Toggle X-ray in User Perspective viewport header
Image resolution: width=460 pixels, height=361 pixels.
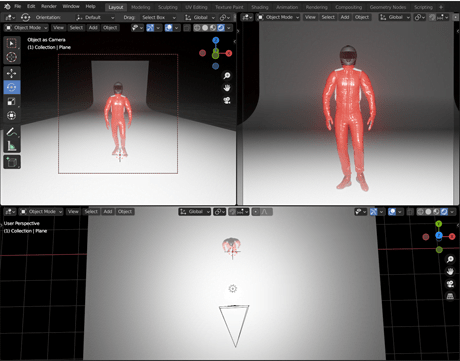tap(410, 212)
